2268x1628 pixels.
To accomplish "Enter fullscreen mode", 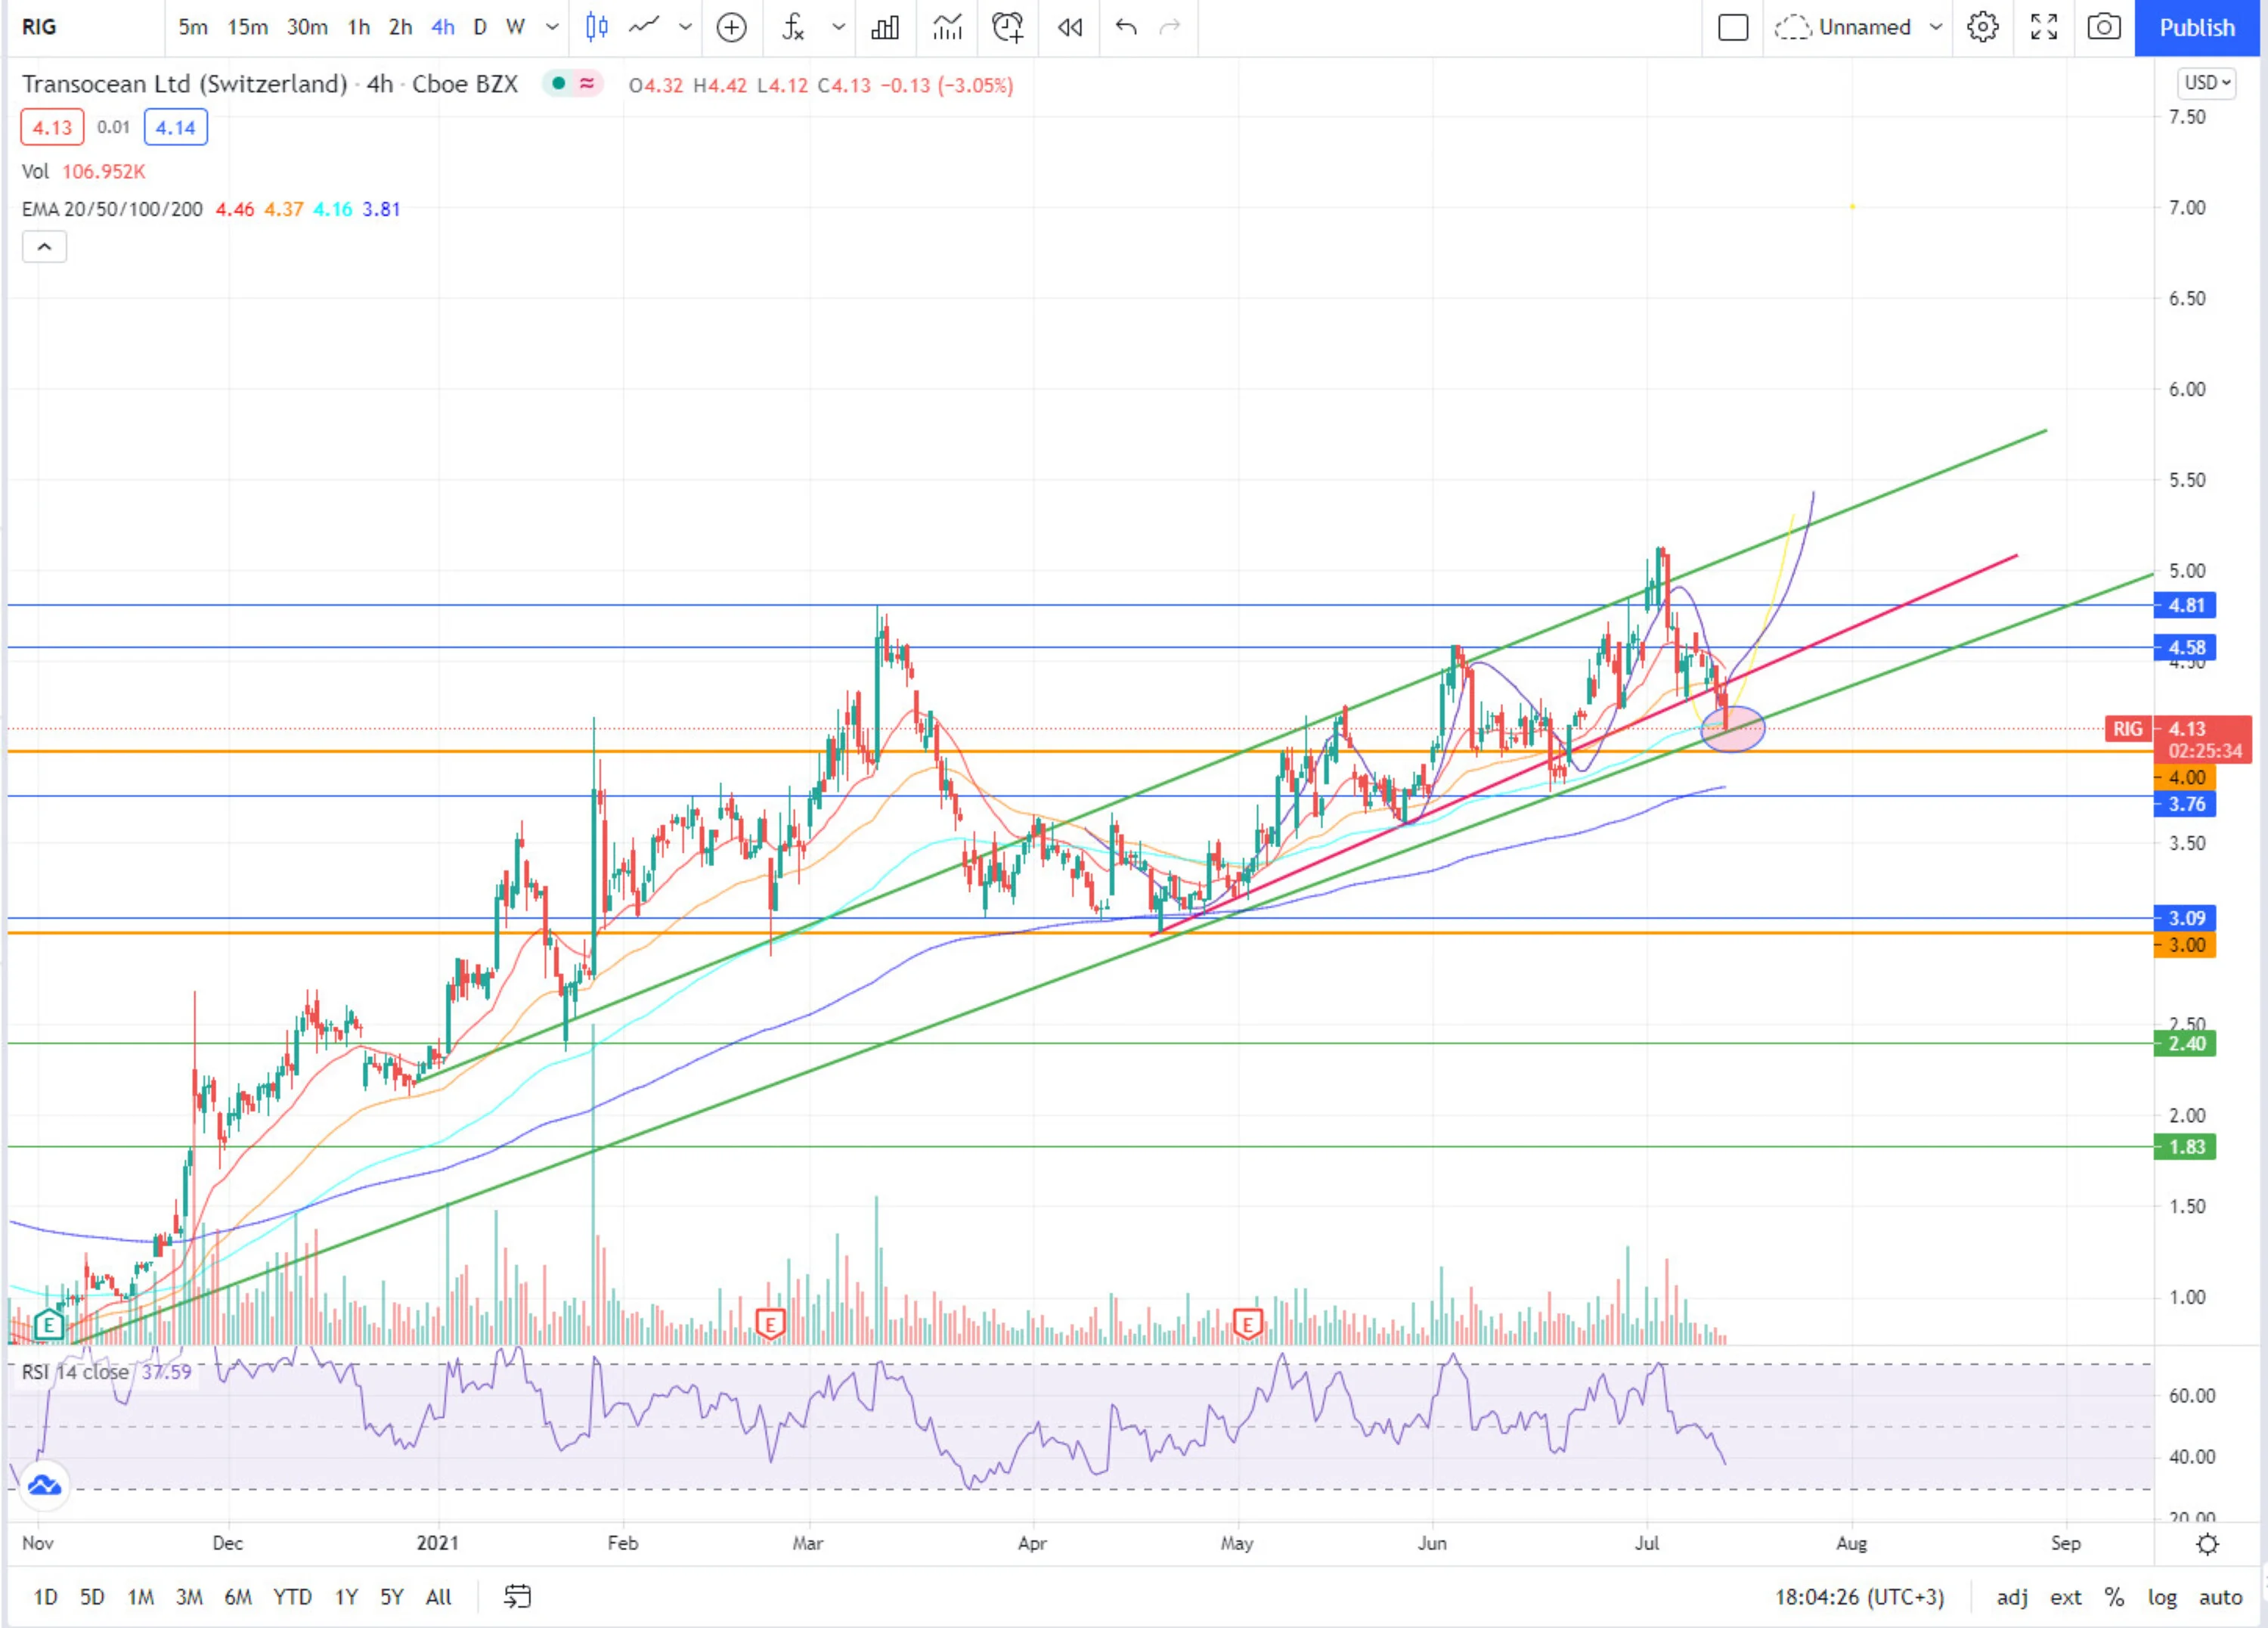I will 2044,27.
